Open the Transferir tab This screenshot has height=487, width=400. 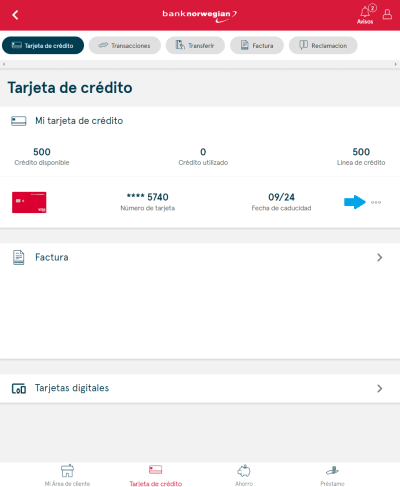pos(195,45)
